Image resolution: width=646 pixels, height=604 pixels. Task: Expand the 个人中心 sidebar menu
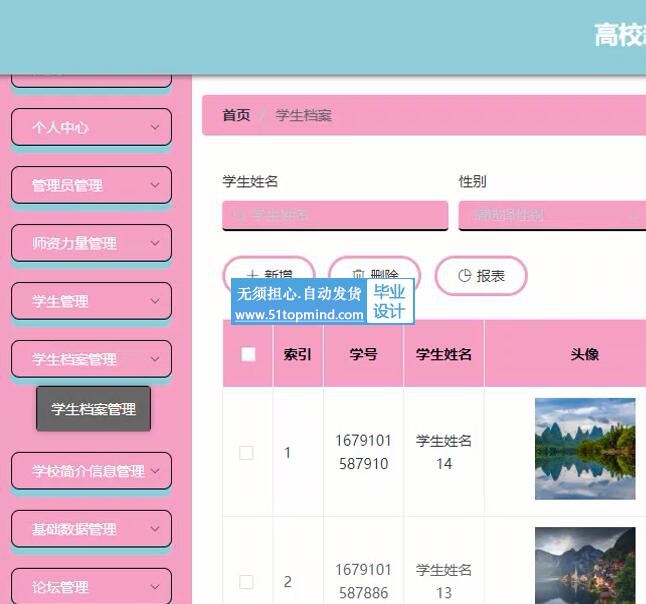(91, 127)
